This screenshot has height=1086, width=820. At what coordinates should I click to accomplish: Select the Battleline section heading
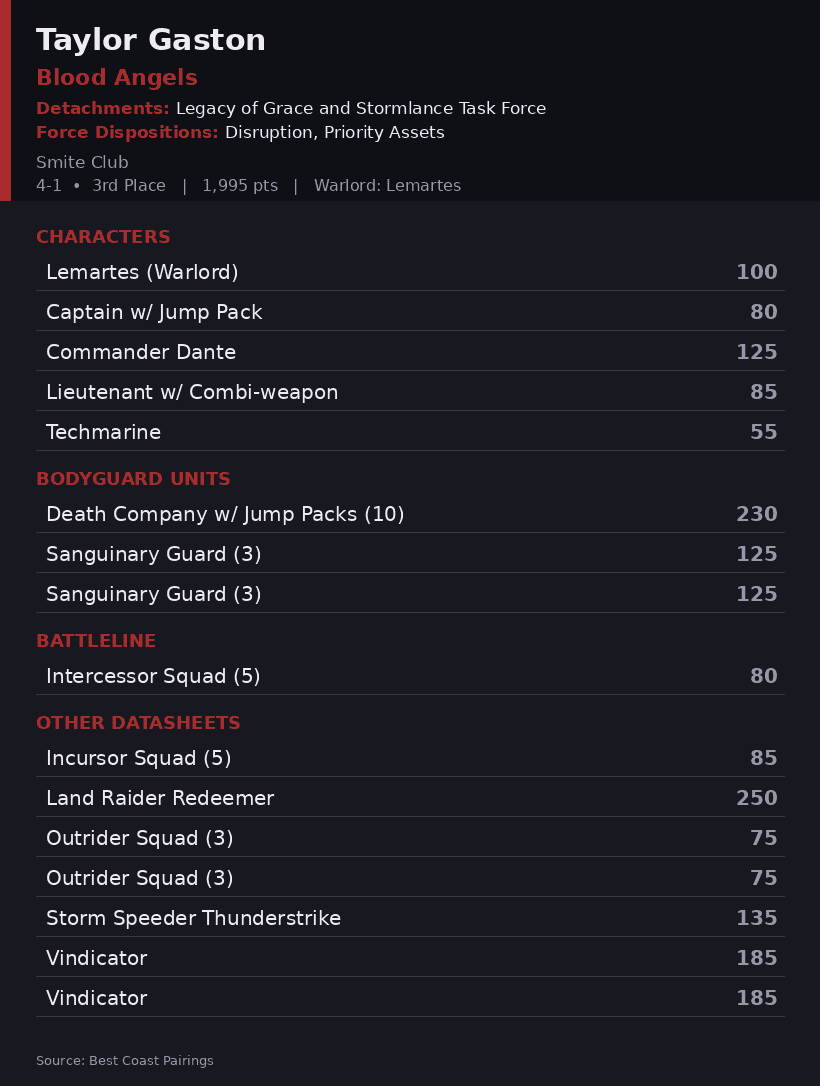96,641
